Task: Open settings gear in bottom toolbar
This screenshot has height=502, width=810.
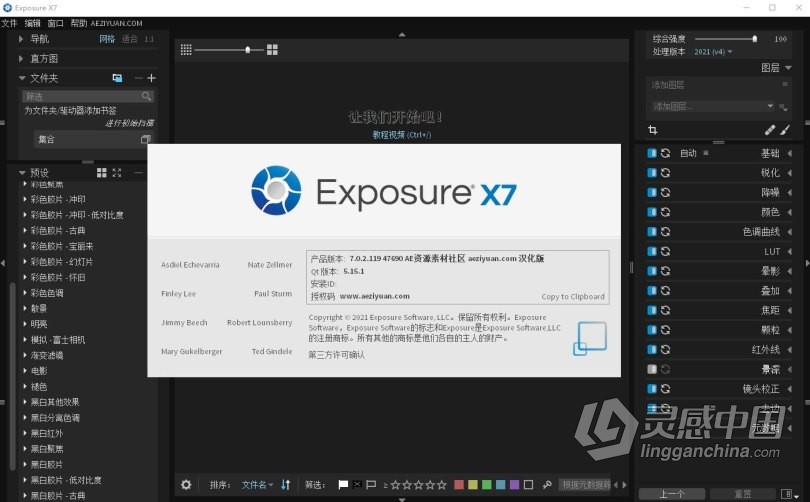Action: (186, 484)
